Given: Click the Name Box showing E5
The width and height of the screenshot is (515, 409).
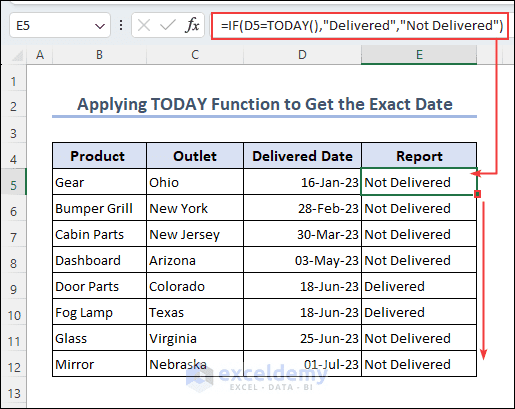Looking at the screenshot, I should coord(60,25).
